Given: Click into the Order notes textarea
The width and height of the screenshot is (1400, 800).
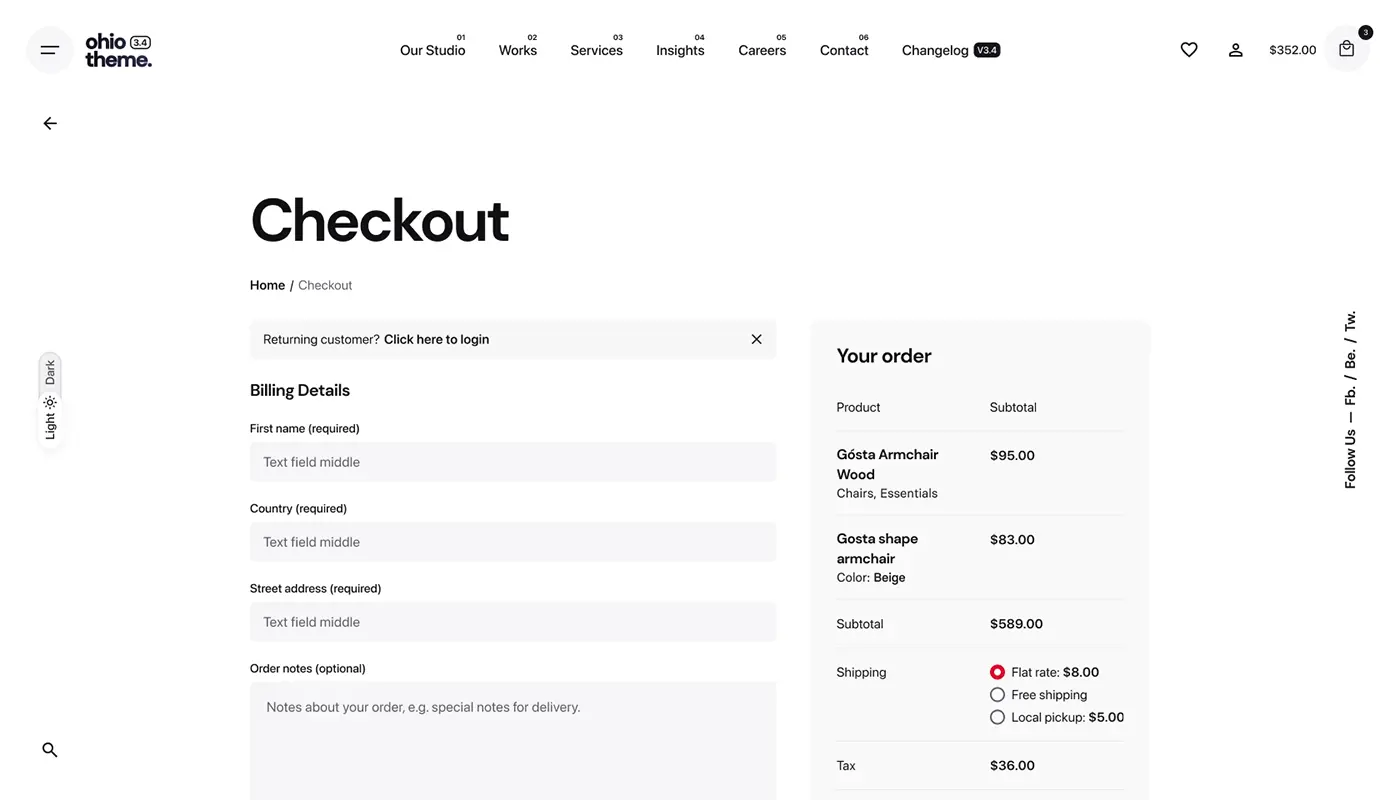Looking at the screenshot, I should click(513, 740).
